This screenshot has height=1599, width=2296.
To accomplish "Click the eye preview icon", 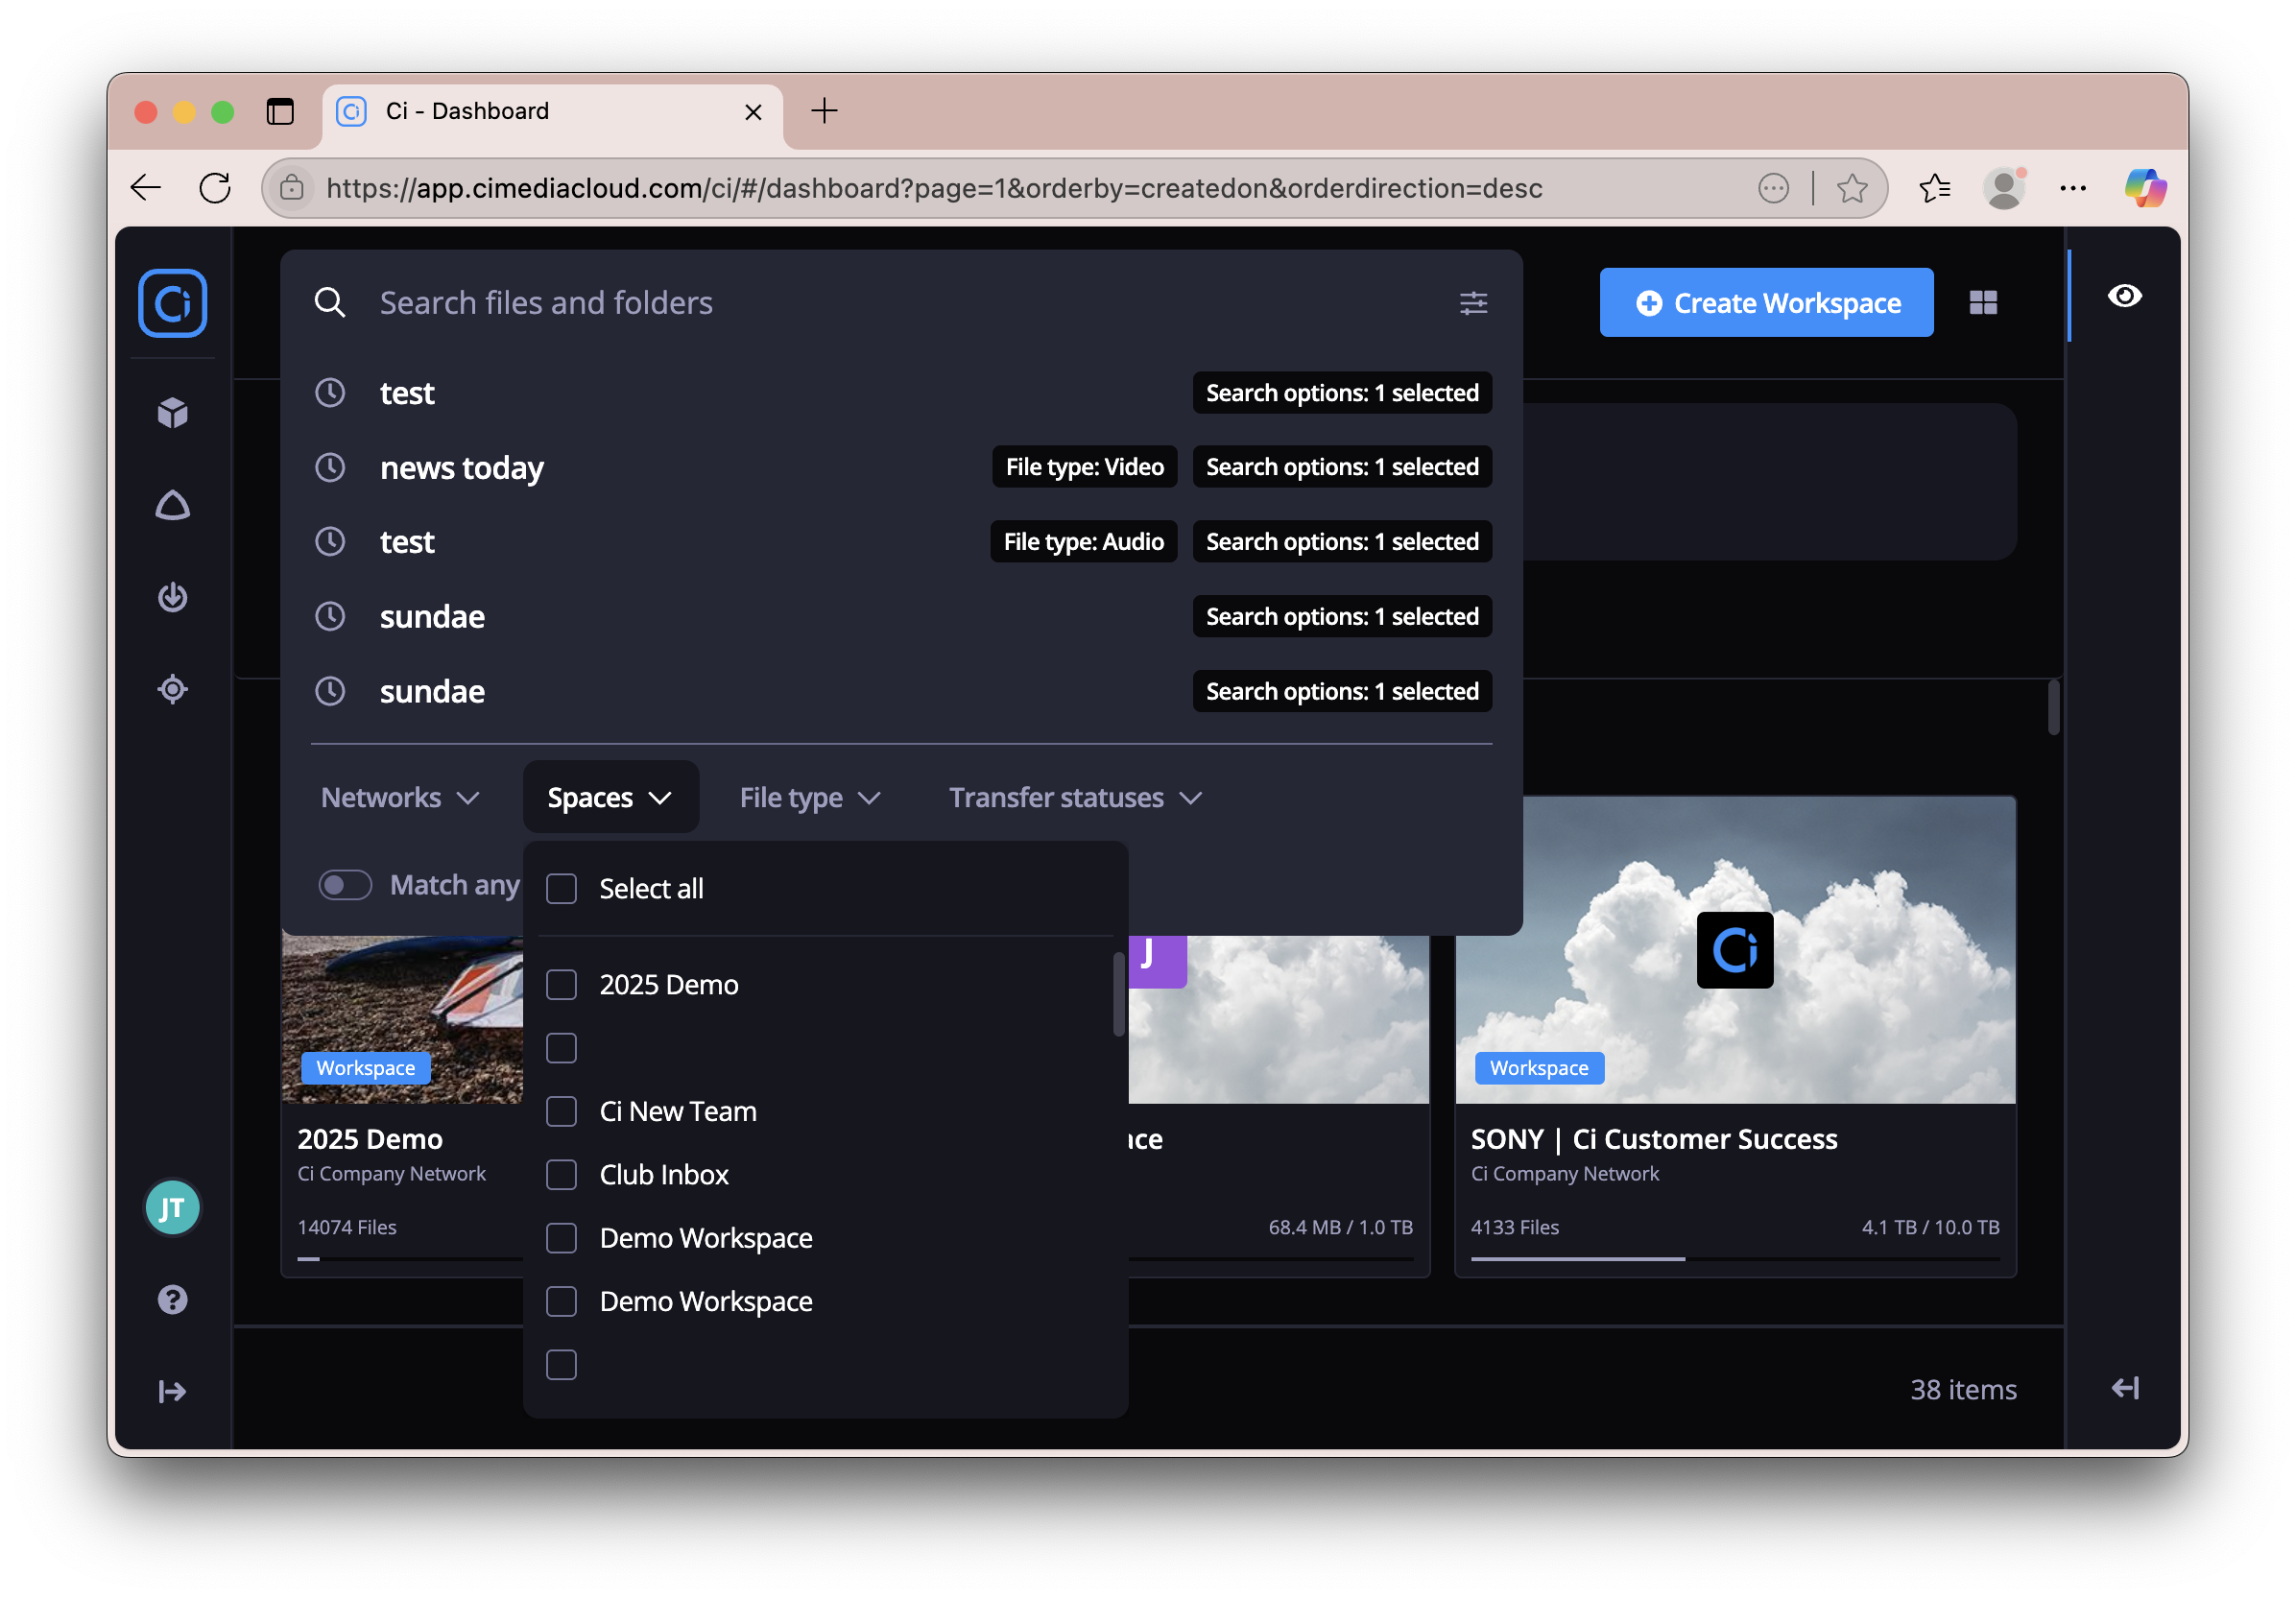I will (2125, 296).
